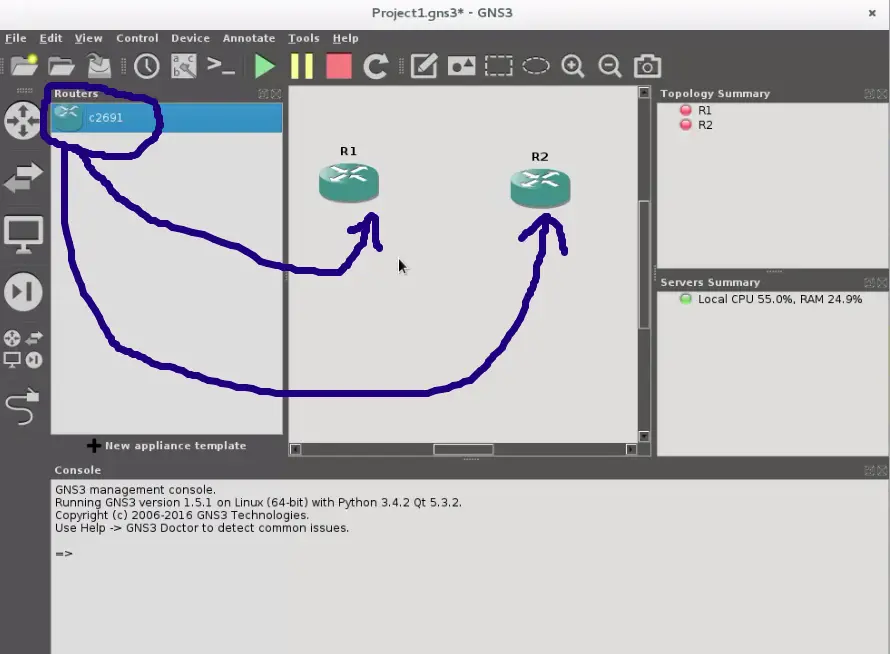Click the Add a note icon
The image size is (890, 654).
[423, 66]
